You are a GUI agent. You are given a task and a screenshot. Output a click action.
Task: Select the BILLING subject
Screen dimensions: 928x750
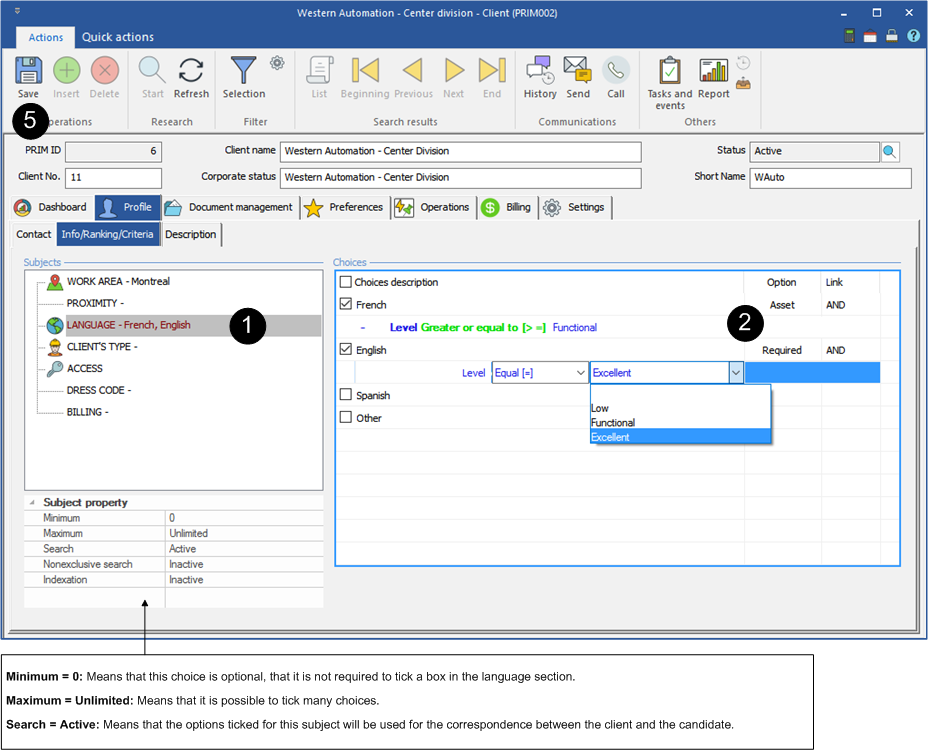point(88,412)
